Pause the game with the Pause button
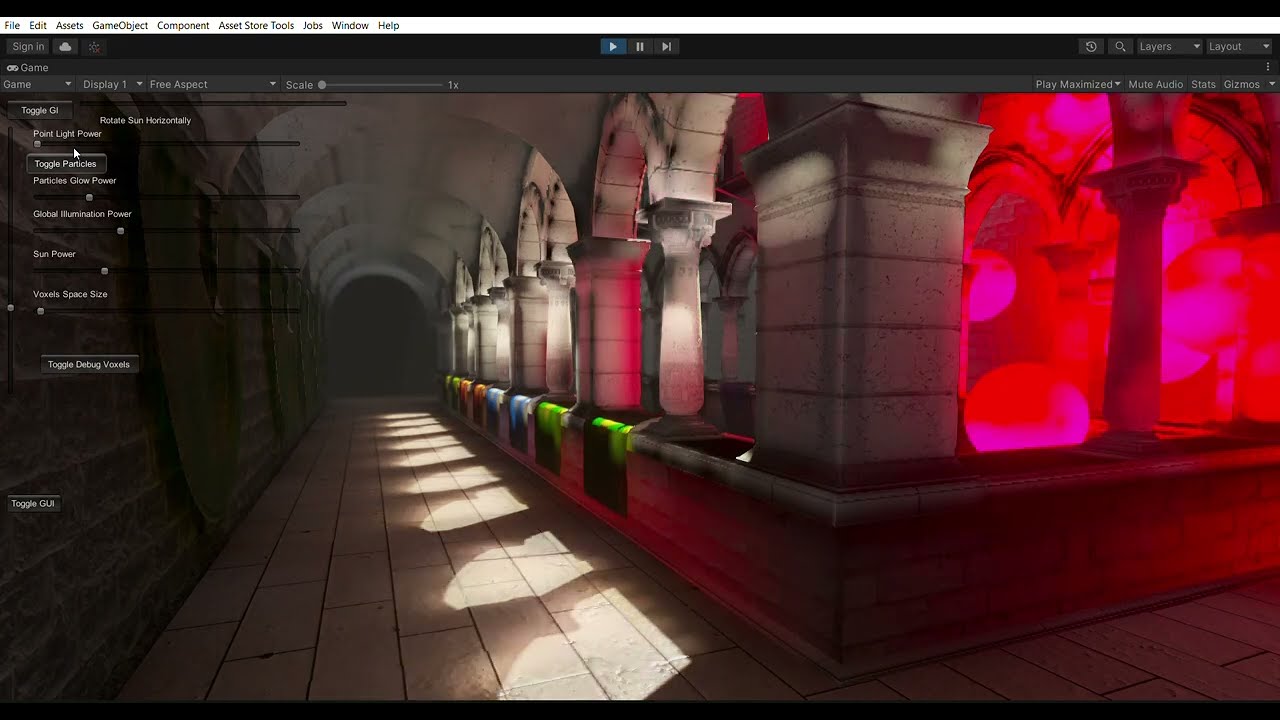The image size is (1280, 720). pos(640,46)
